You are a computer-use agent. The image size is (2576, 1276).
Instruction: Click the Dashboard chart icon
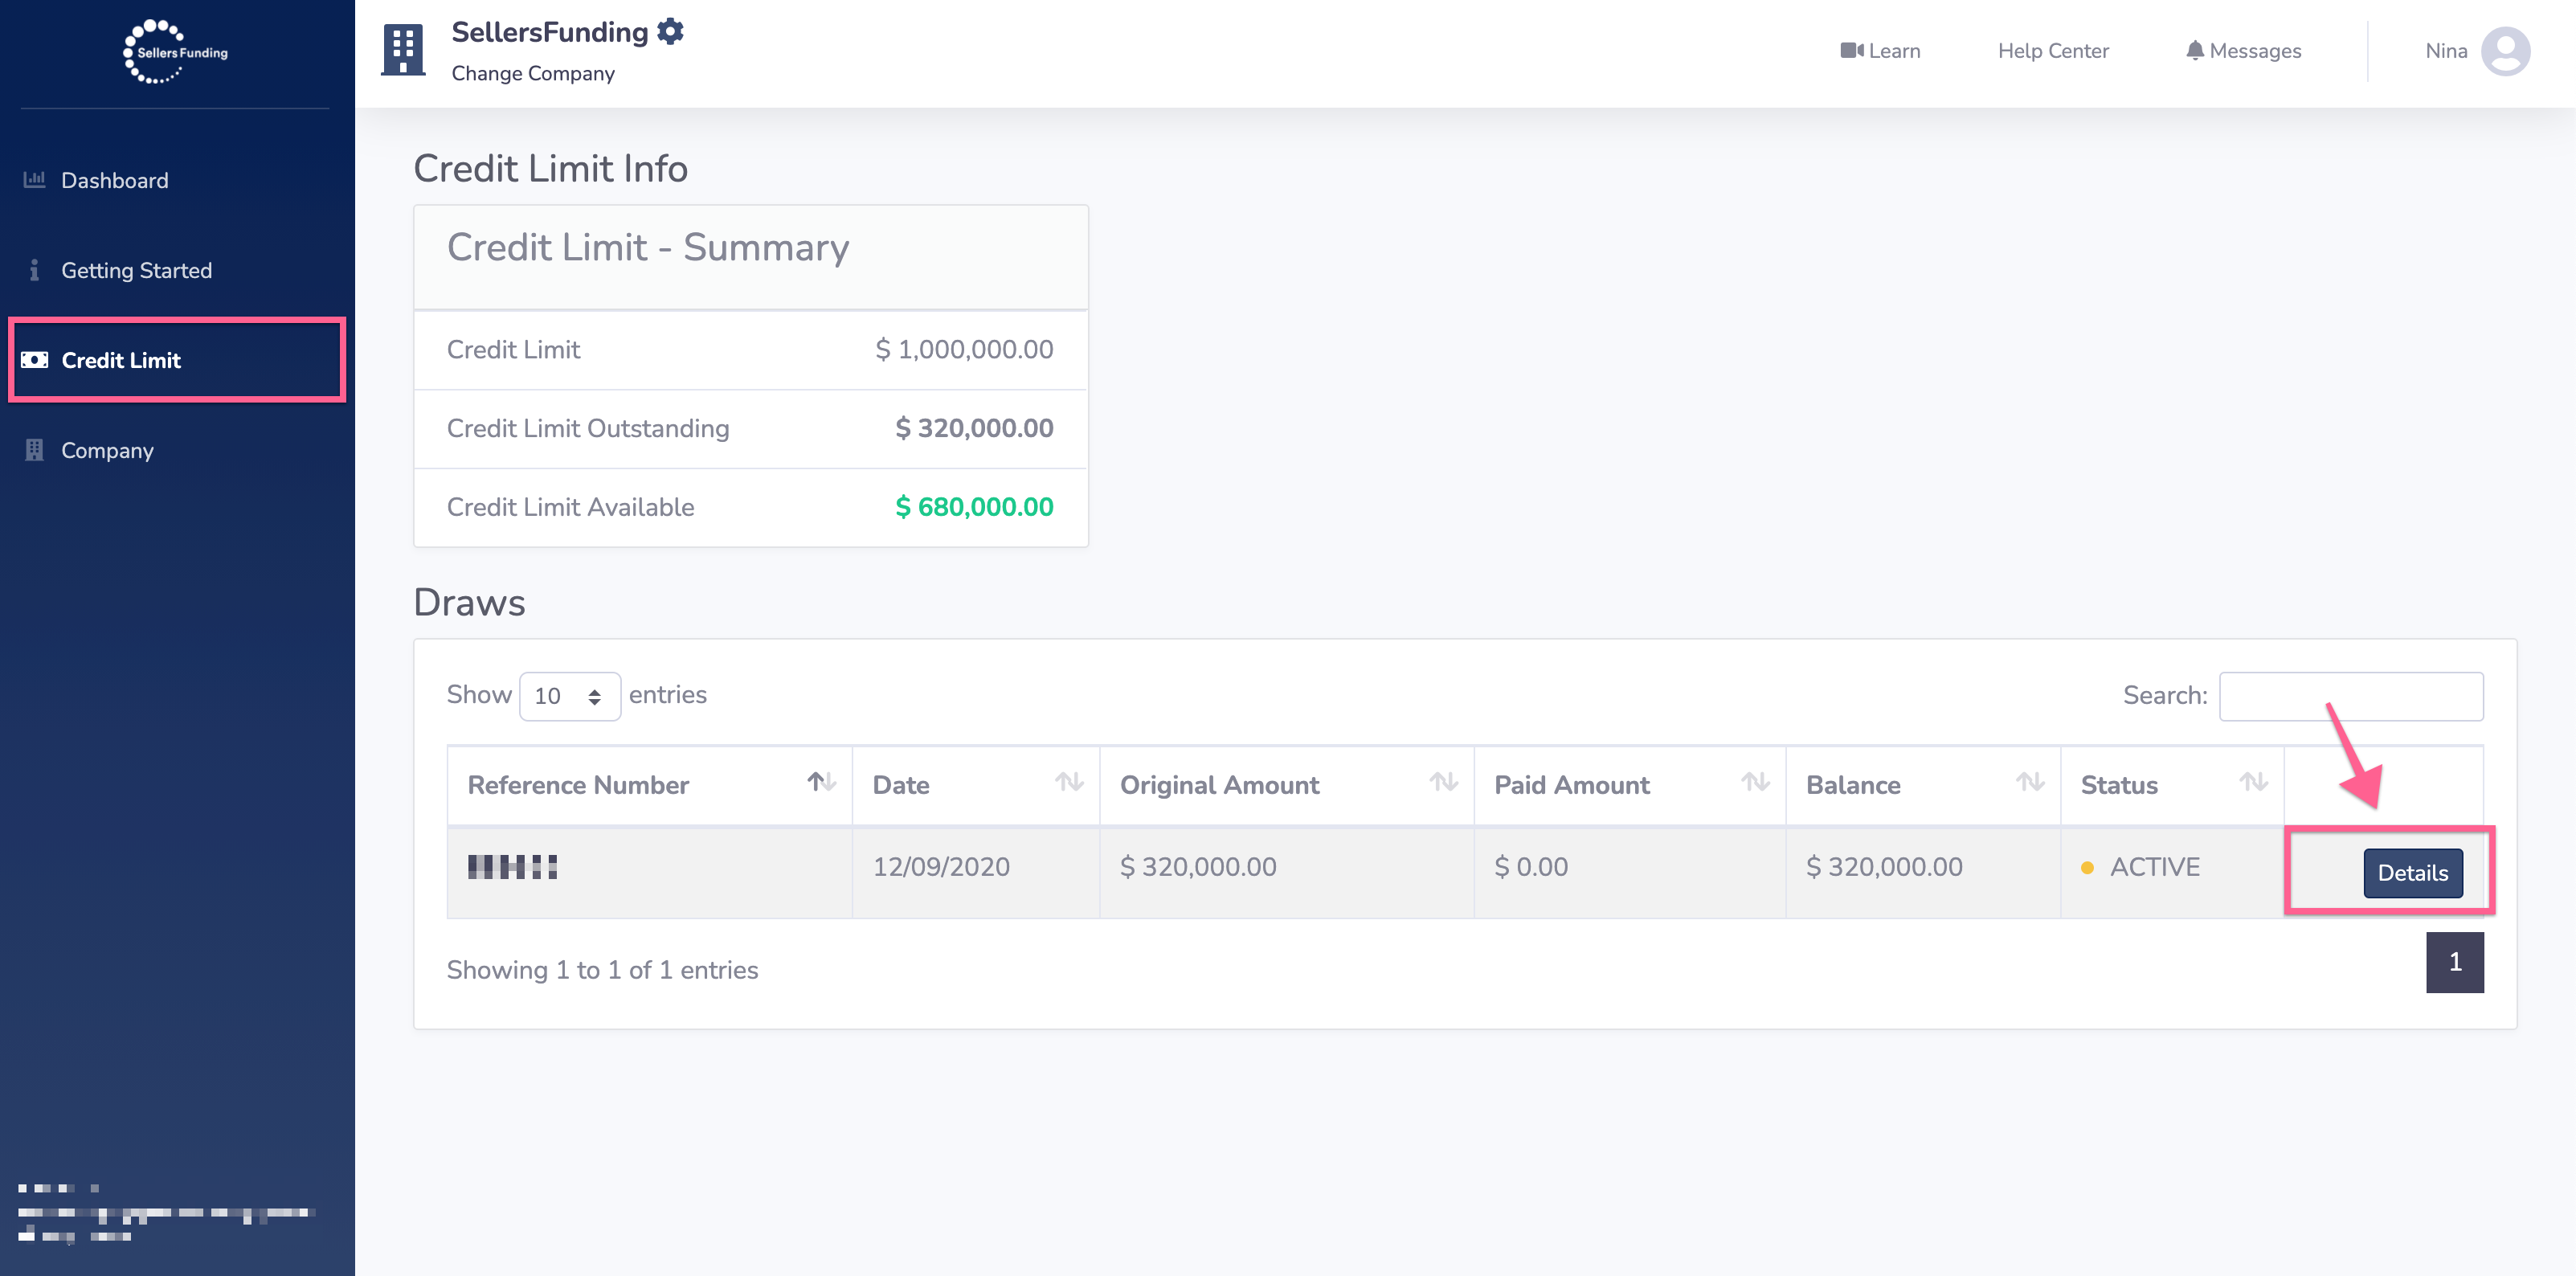pyautogui.click(x=34, y=180)
